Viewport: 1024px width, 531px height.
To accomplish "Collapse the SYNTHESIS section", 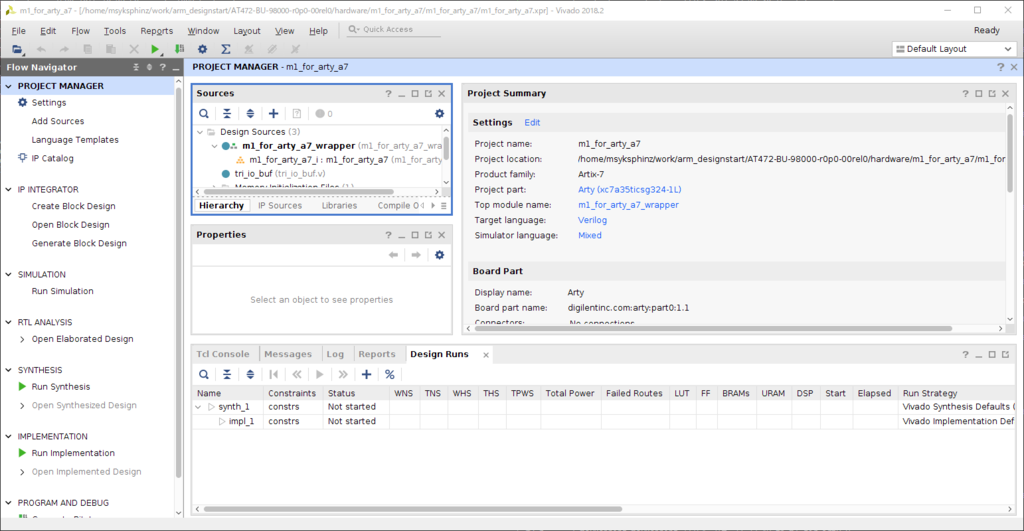I will click(8, 370).
